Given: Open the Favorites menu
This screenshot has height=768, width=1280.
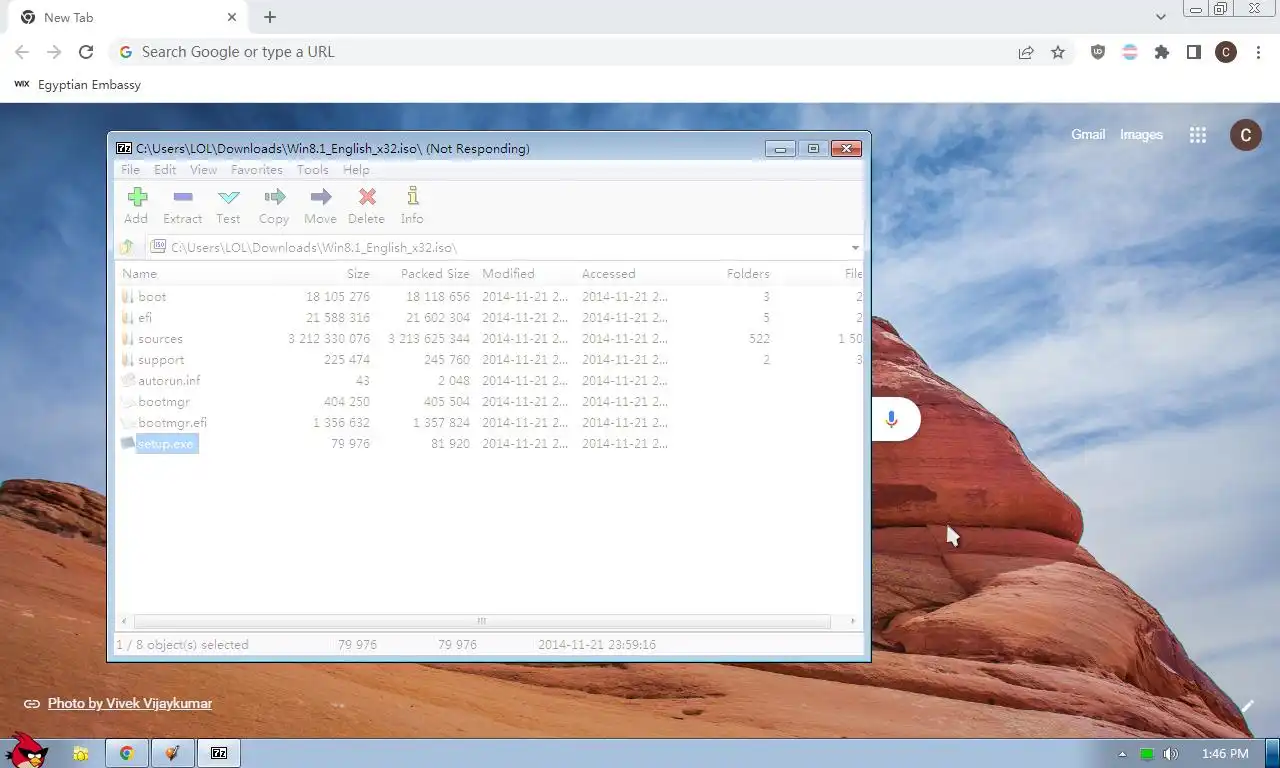Looking at the screenshot, I should 257,170.
